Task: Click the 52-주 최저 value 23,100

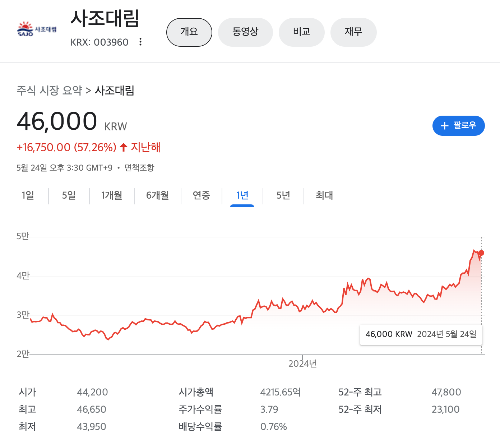Action: (x=446, y=410)
